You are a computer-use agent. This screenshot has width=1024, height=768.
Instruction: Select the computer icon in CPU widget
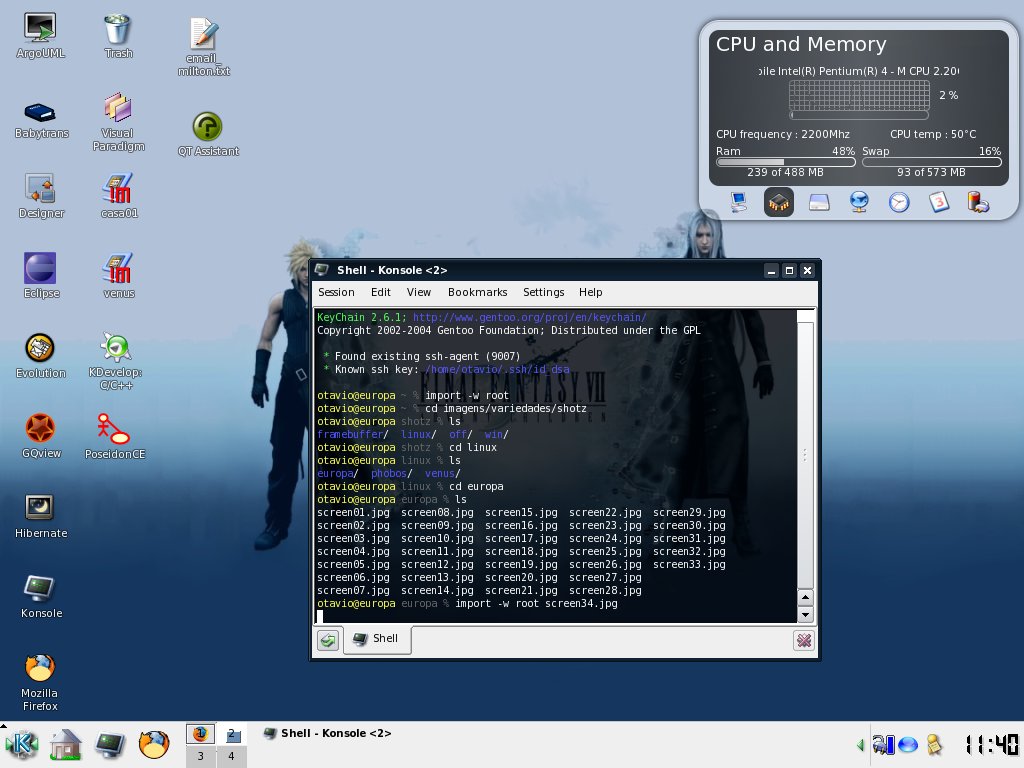(739, 202)
